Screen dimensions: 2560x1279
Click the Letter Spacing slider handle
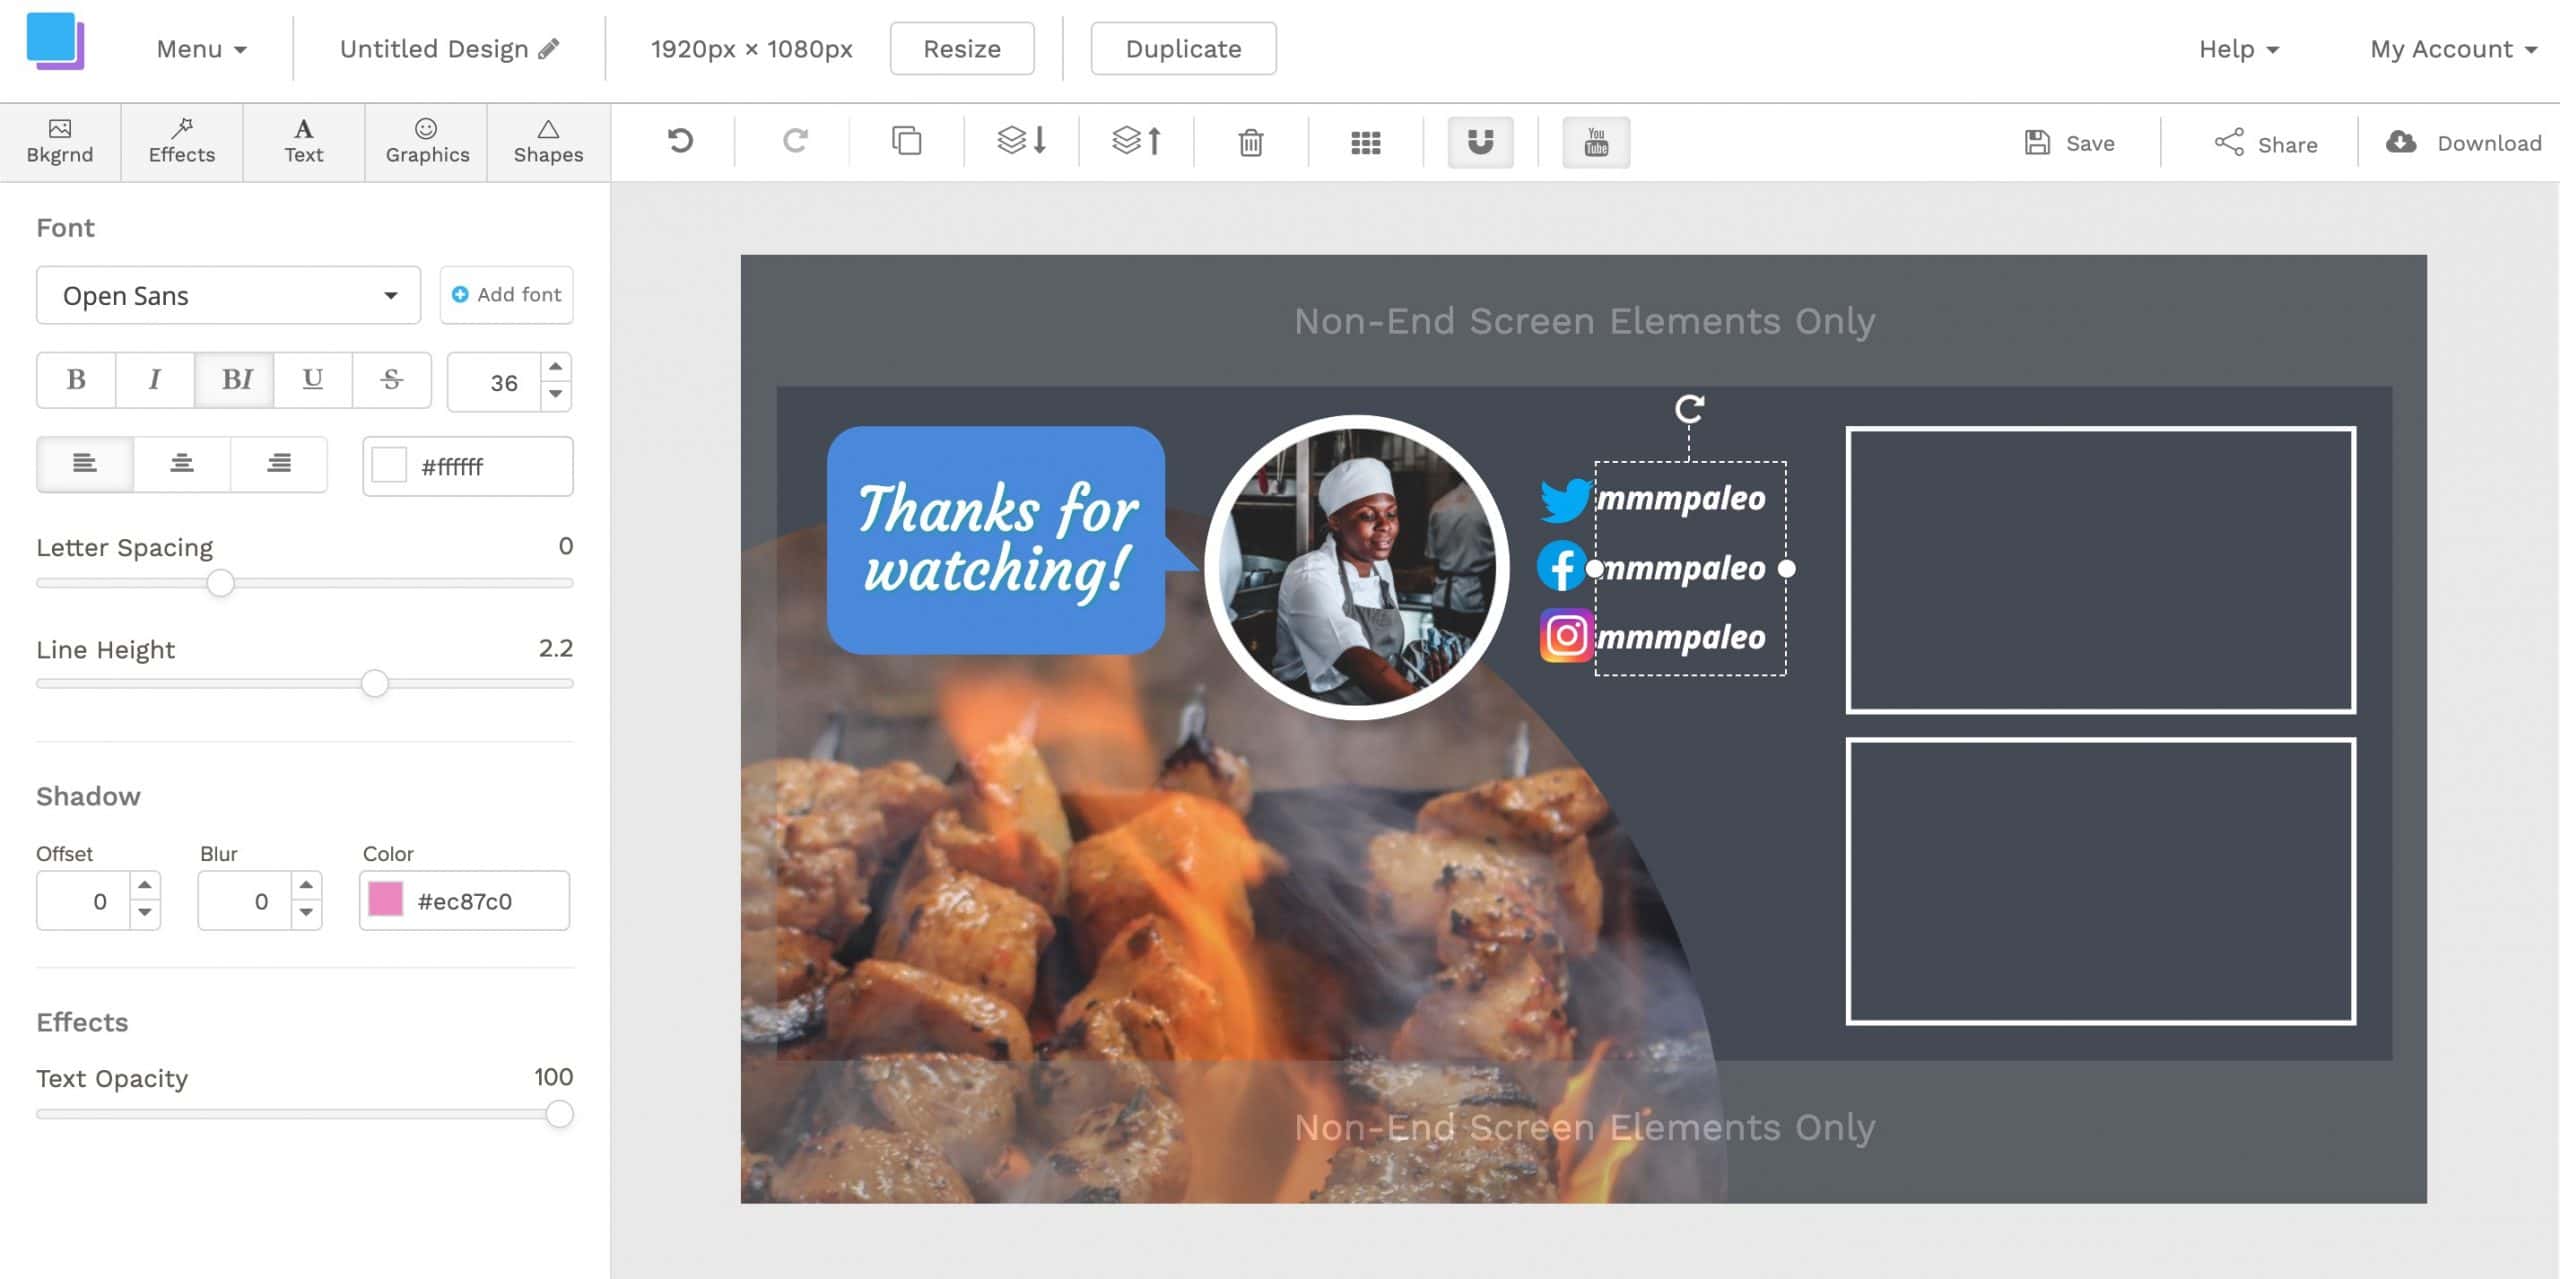pos(221,583)
